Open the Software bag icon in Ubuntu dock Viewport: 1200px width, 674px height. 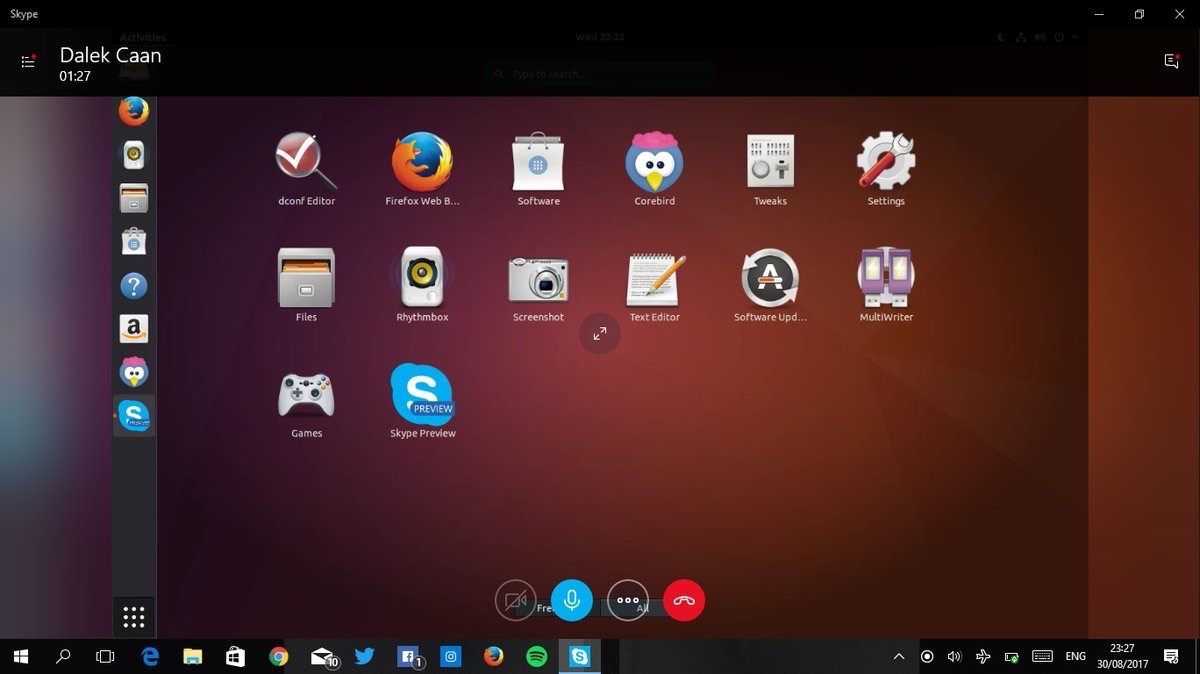[134, 242]
